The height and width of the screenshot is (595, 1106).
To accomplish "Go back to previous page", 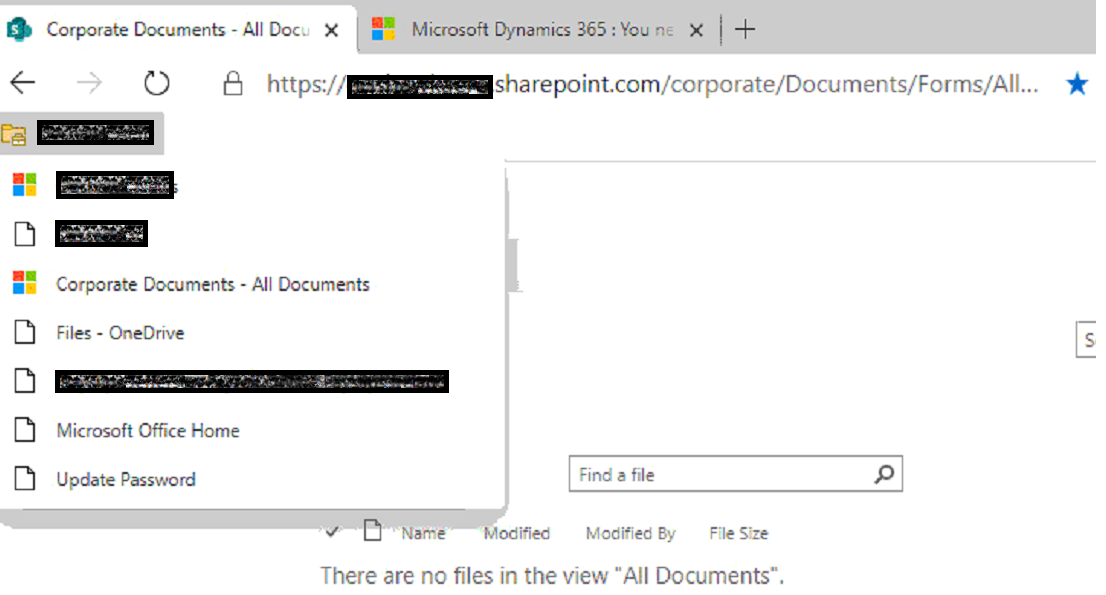I will pos(23,83).
